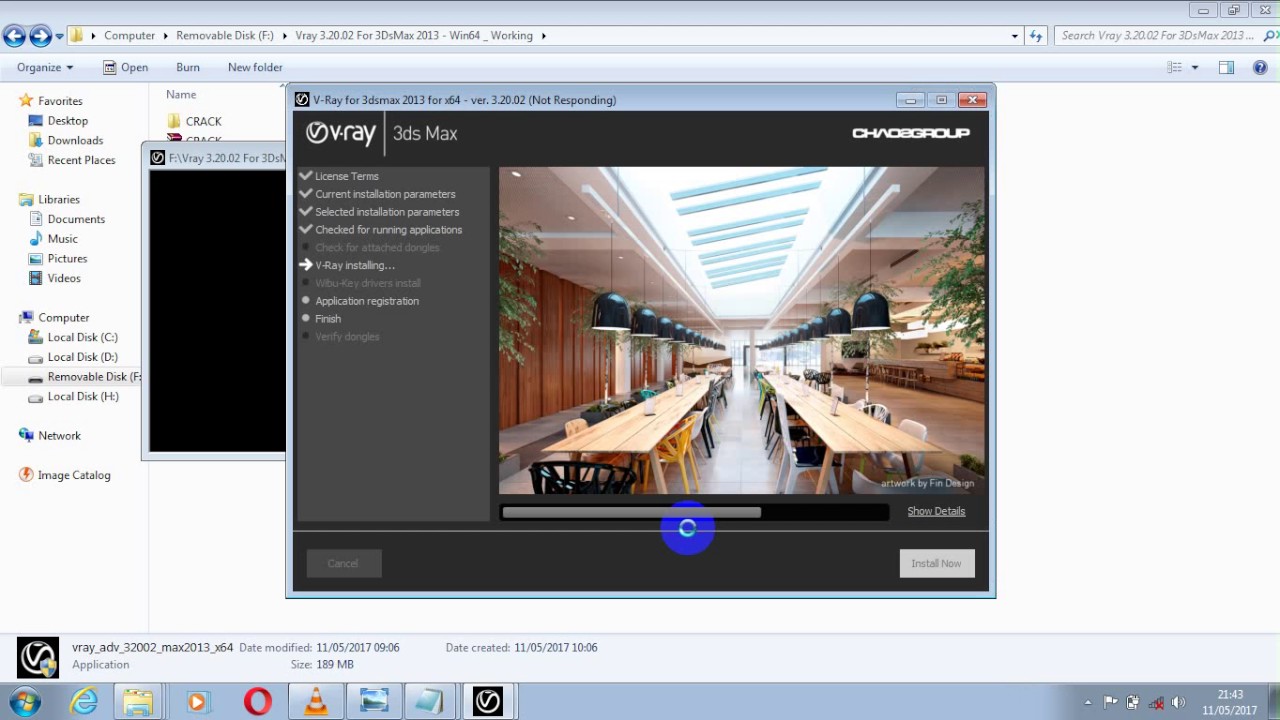The image size is (1280, 720).
Task: Open Local Disk (H:)
Action: pyautogui.click(x=82, y=396)
